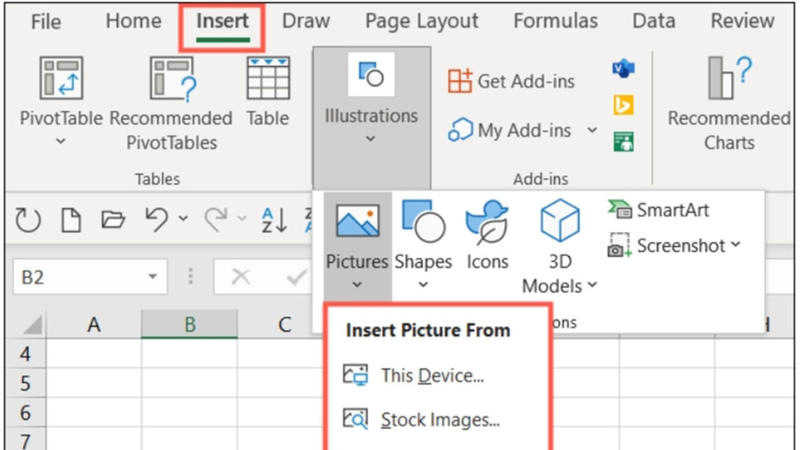
Task: Switch to the Page Layout tab
Action: click(x=421, y=21)
